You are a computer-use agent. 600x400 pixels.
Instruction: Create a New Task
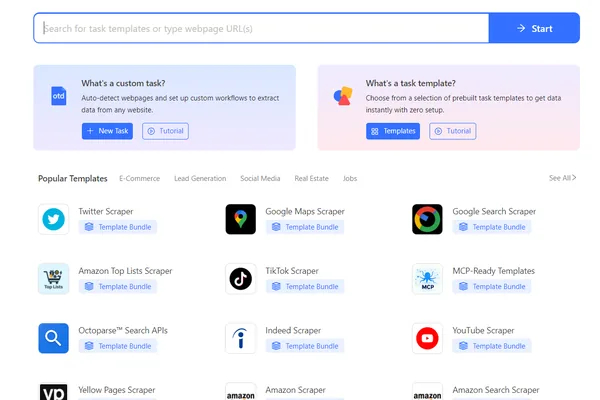tap(107, 131)
